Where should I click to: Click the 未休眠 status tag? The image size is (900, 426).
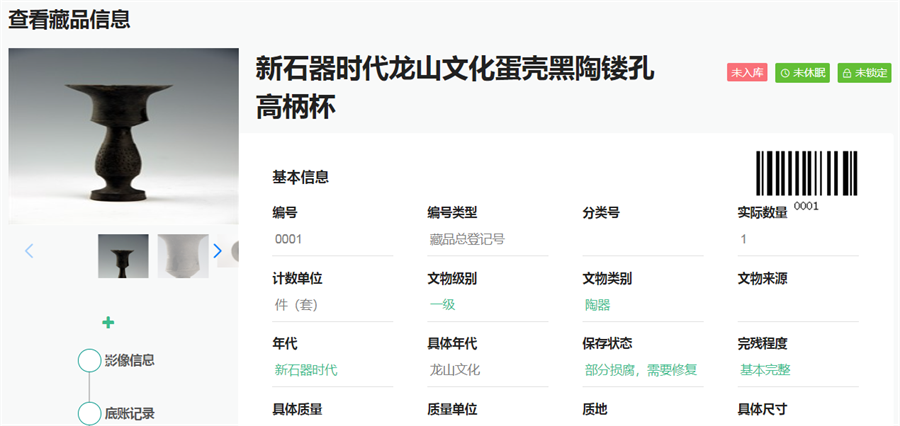802,73
